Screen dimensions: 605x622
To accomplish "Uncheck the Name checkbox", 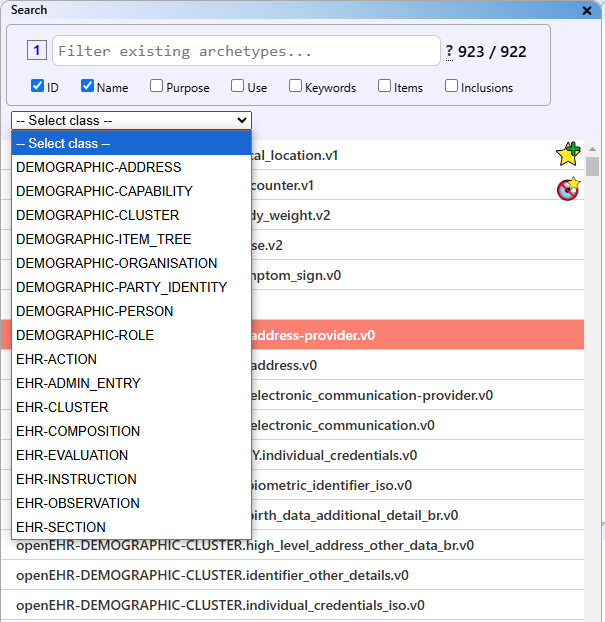I will coord(88,86).
